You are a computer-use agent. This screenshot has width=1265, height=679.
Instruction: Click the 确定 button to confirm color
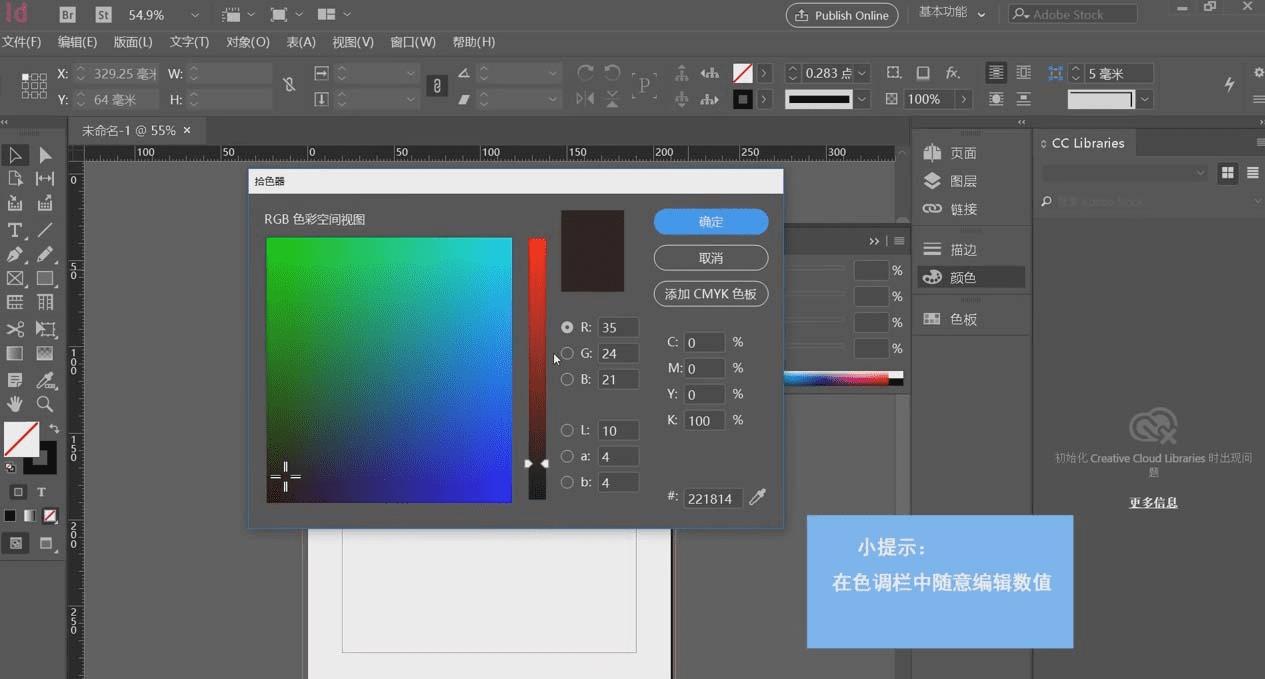(x=710, y=221)
